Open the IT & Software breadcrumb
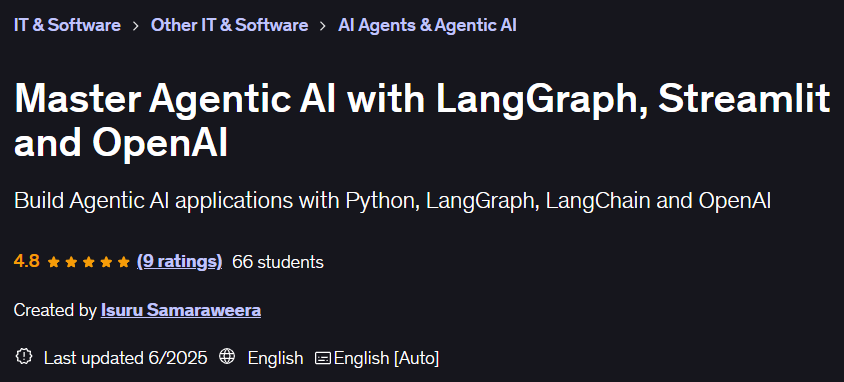Screen dimensions: 844x382 click(67, 25)
